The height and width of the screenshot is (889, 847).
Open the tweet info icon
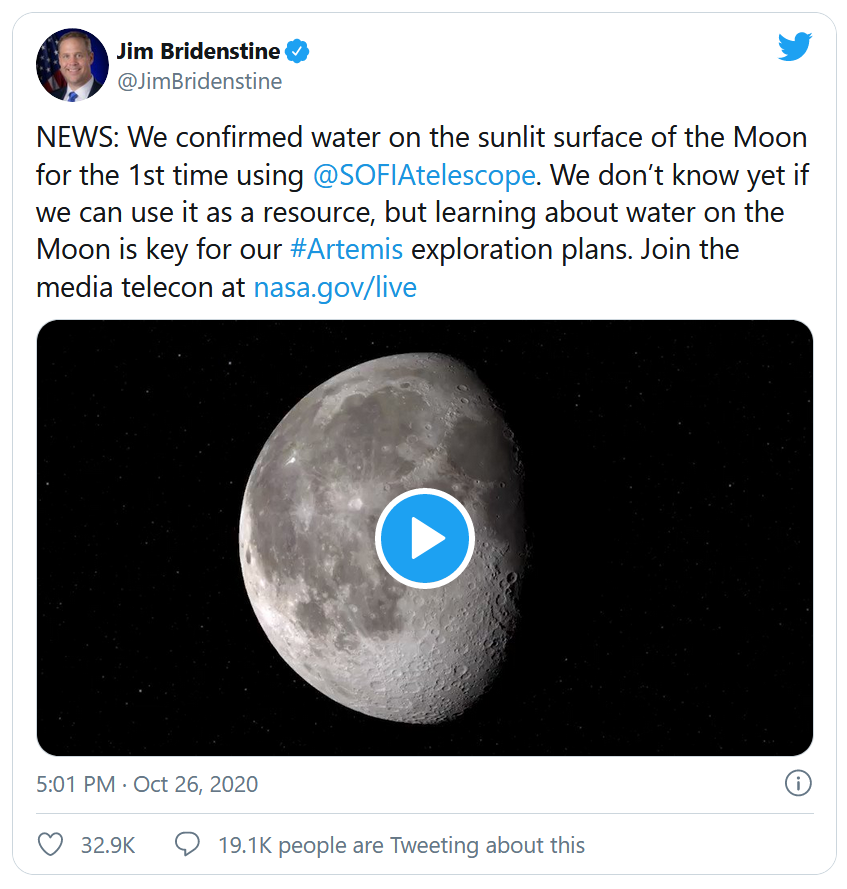[x=797, y=784]
